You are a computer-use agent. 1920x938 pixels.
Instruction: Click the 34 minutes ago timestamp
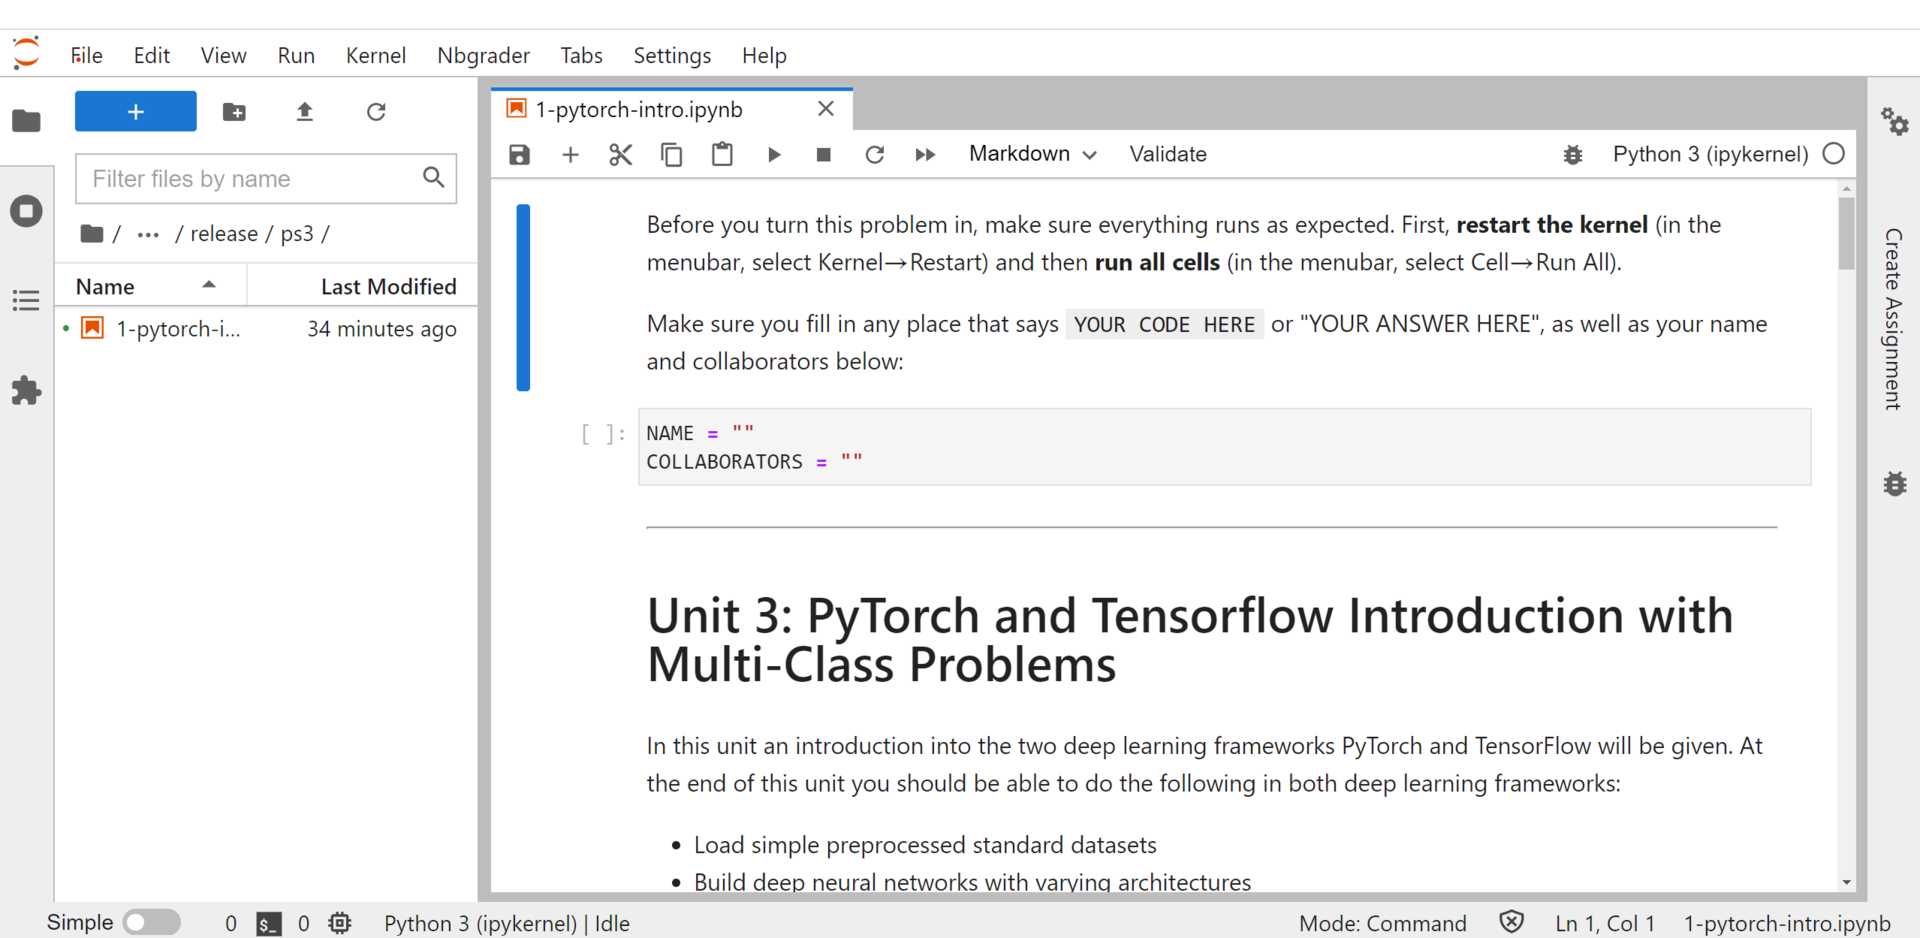(382, 329)
